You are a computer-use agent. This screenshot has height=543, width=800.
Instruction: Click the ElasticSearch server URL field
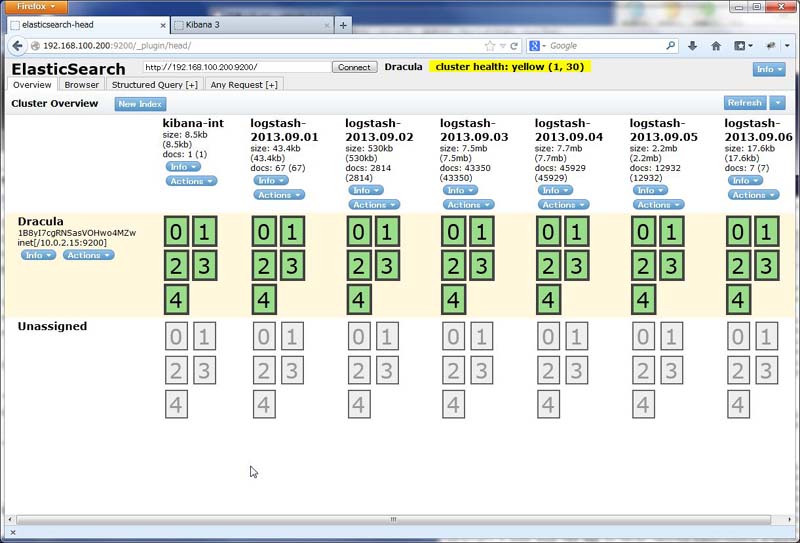point(237,67)
